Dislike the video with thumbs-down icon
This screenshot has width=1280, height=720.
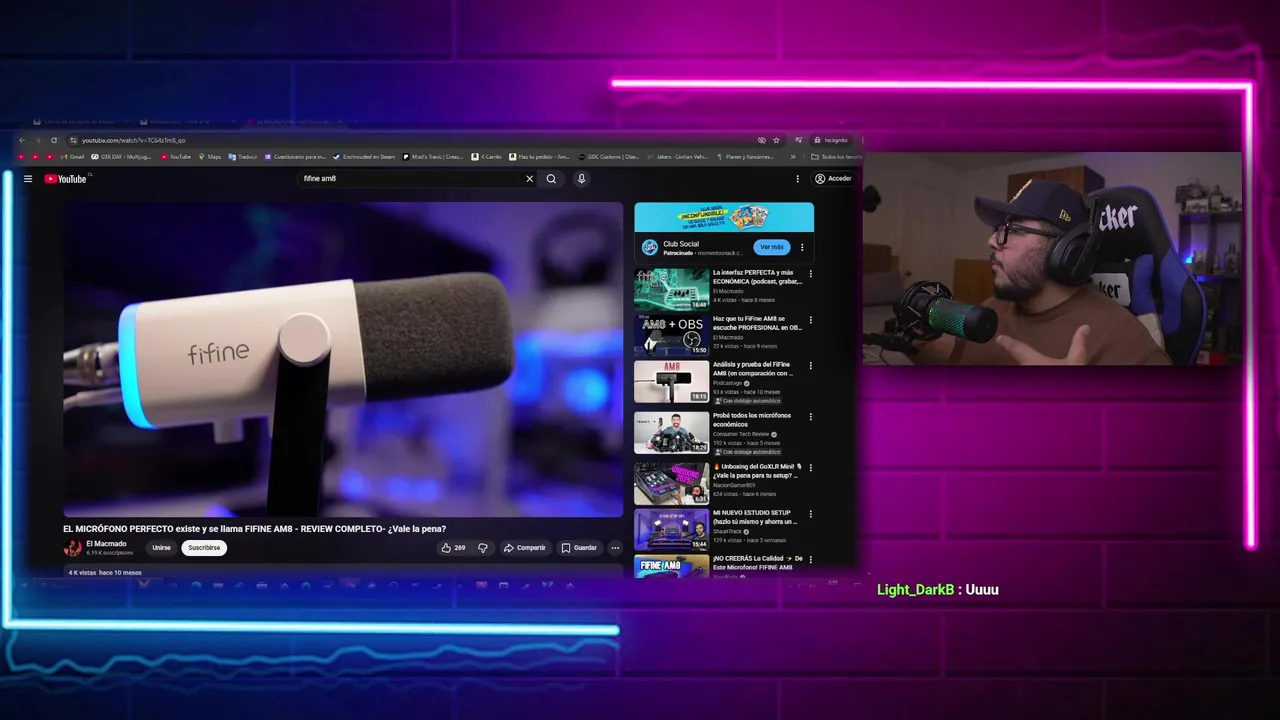(483, 548)
